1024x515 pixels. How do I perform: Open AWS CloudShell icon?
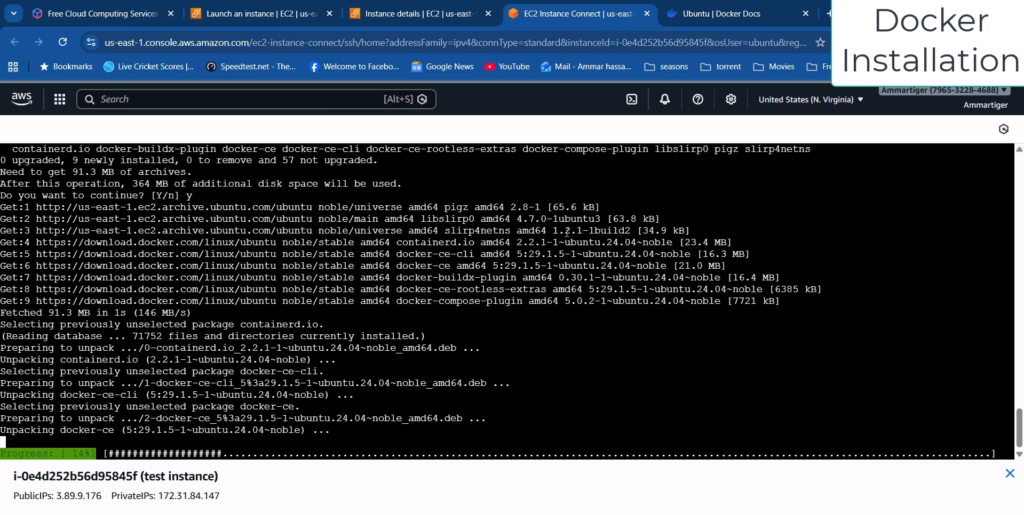click(x=632, y=99)
